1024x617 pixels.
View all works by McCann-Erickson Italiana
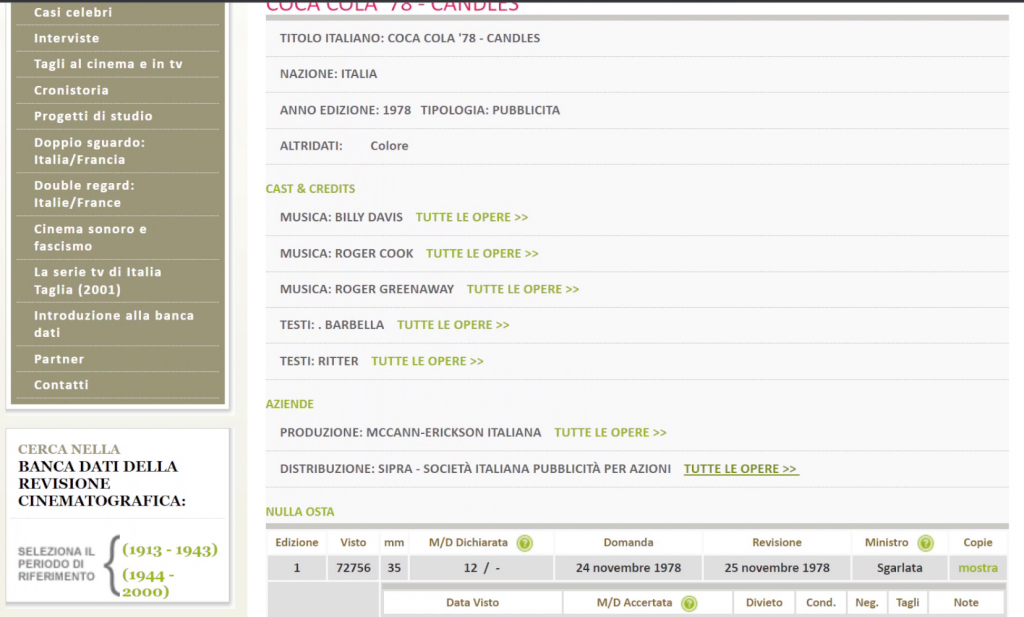pyautogui.click(x=611, y=432)
